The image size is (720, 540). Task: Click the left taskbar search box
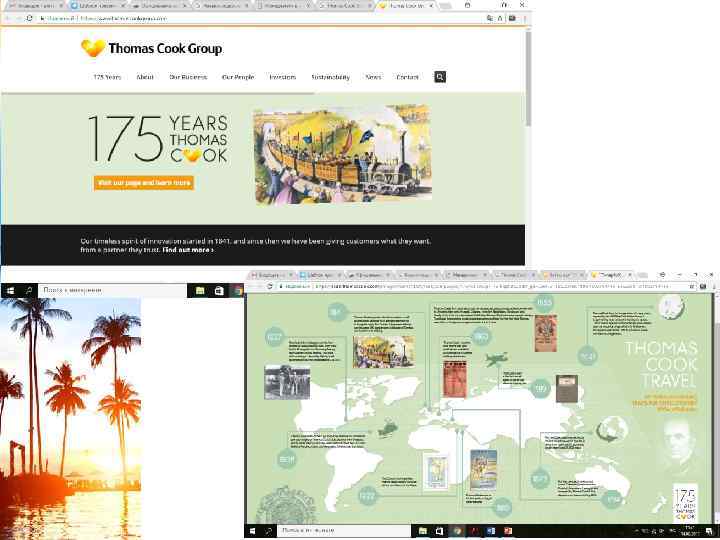pyautogui.click(x=112, y=290)
